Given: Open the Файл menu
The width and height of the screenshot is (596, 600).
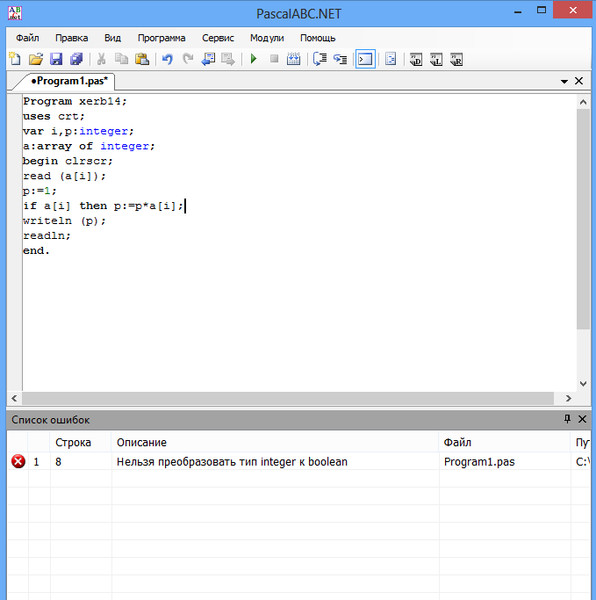Looking at the screenshot, I should [x=27, y=38].
